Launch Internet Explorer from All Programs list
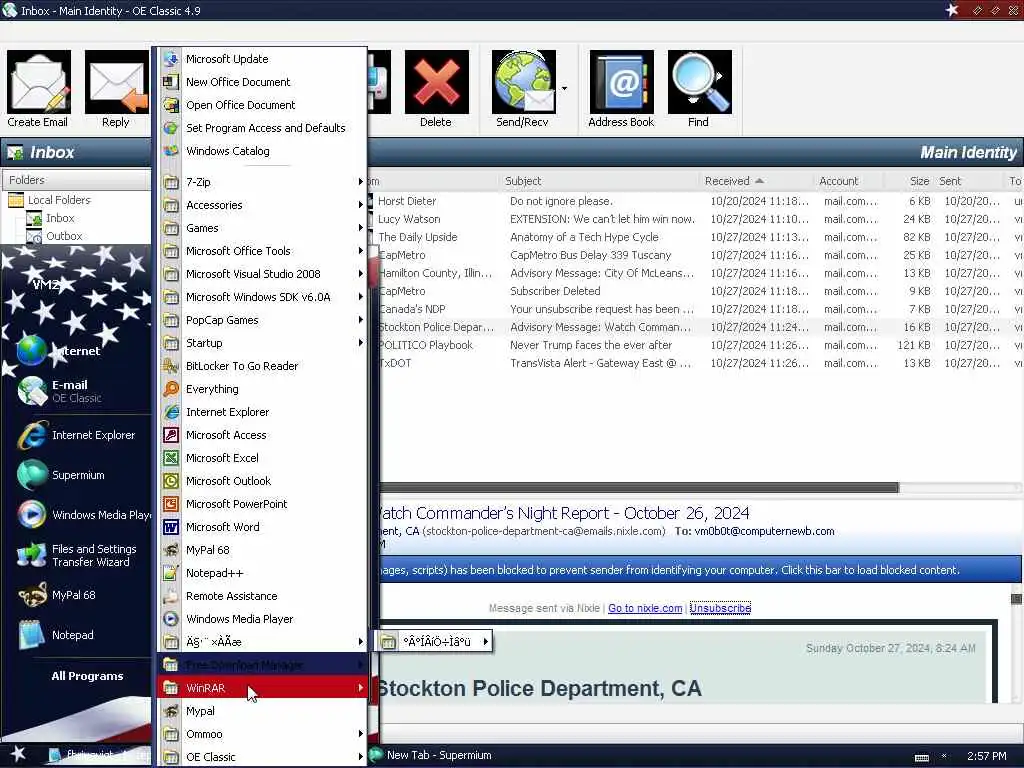 point(263,412)
